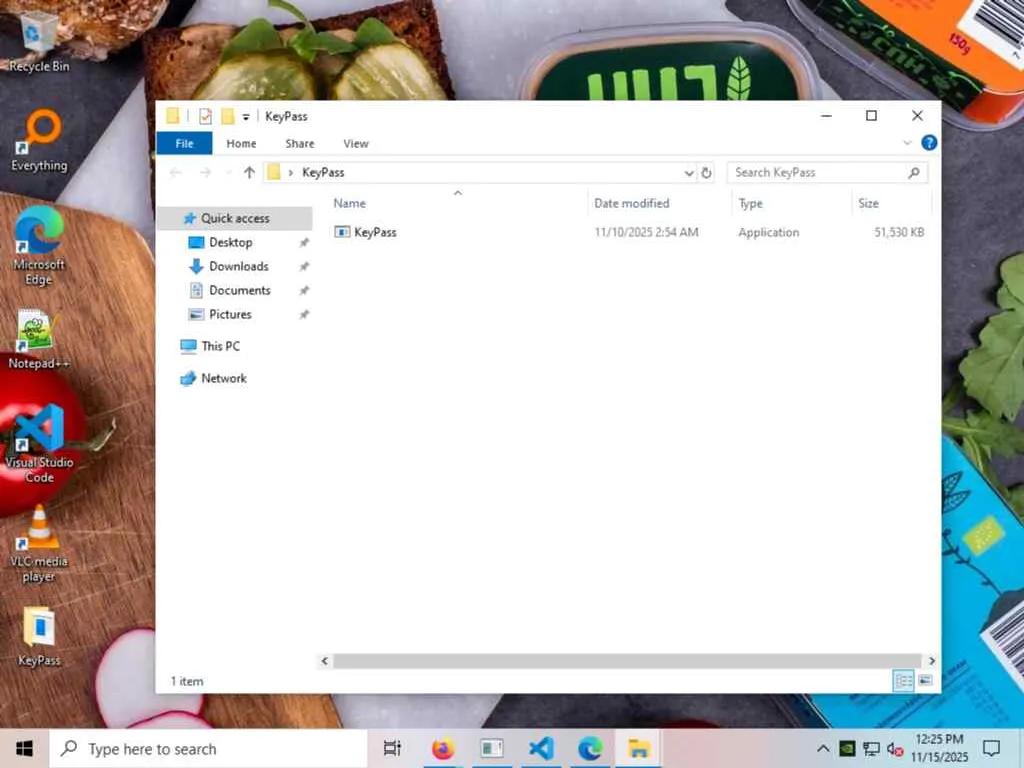Launch Visual Studio Code desktop shortcut

click(x=39, y=444)
